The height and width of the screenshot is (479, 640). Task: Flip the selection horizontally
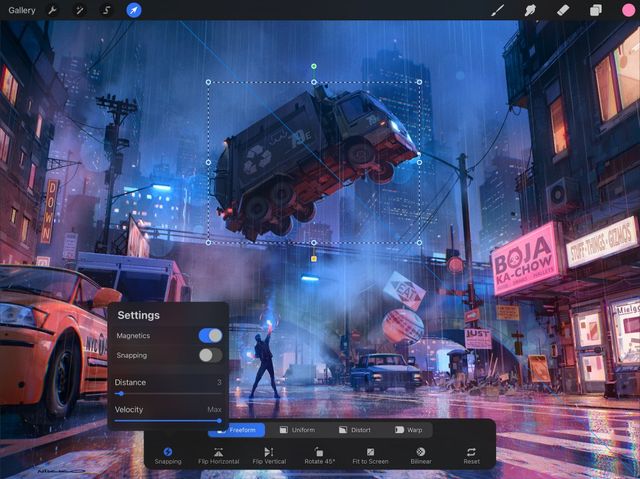(x=218, y=456)
